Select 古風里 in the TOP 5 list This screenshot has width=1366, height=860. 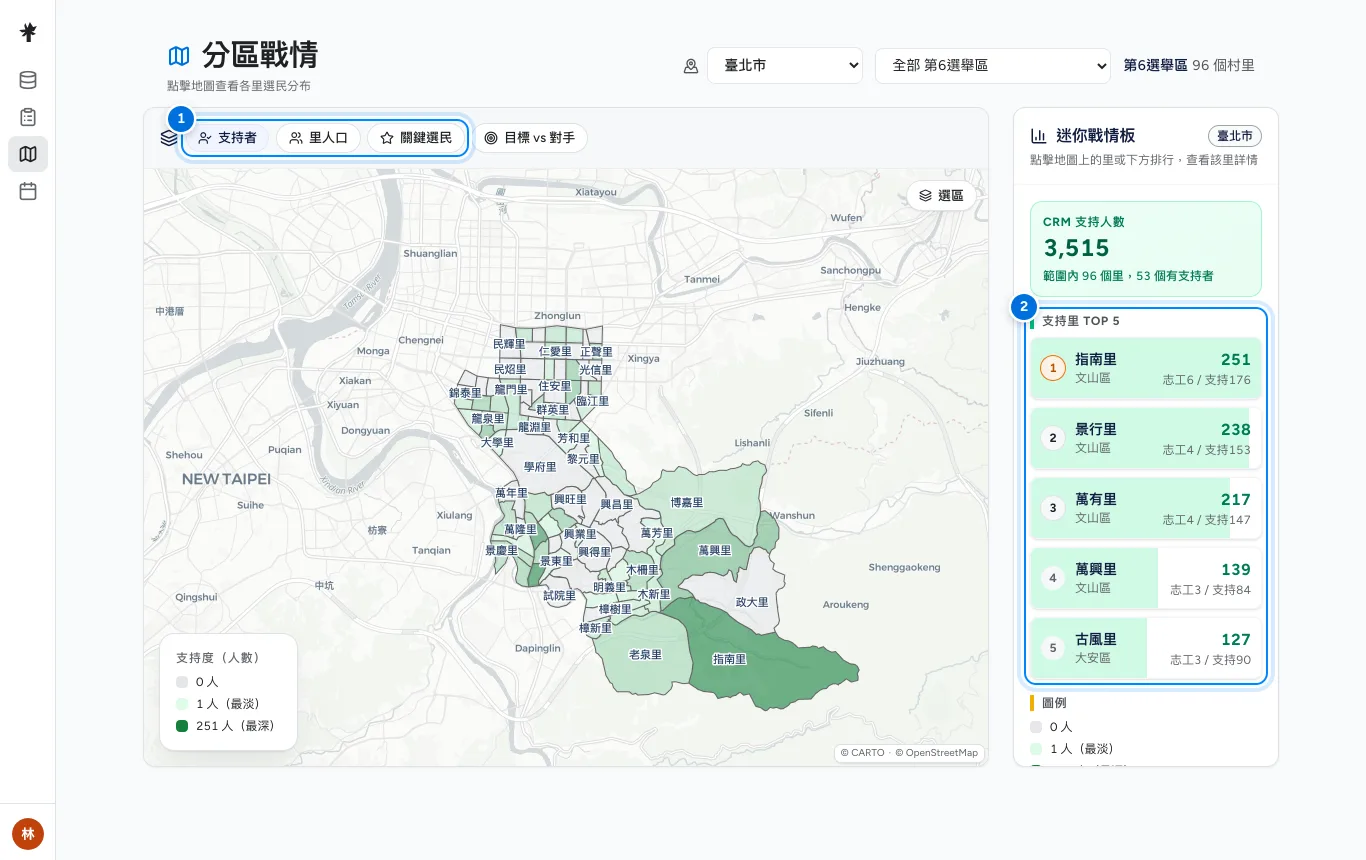[1146, 648]
